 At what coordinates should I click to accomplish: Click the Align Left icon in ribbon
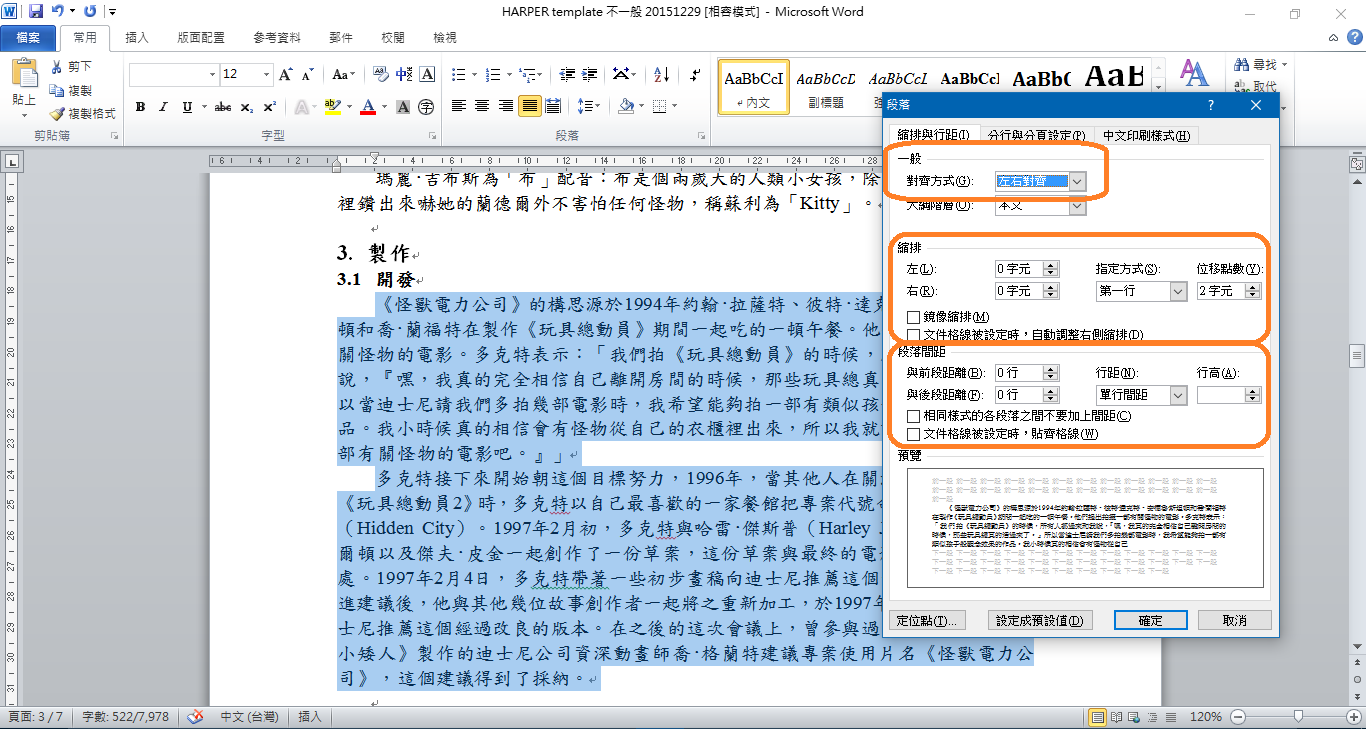coord(459,106)
